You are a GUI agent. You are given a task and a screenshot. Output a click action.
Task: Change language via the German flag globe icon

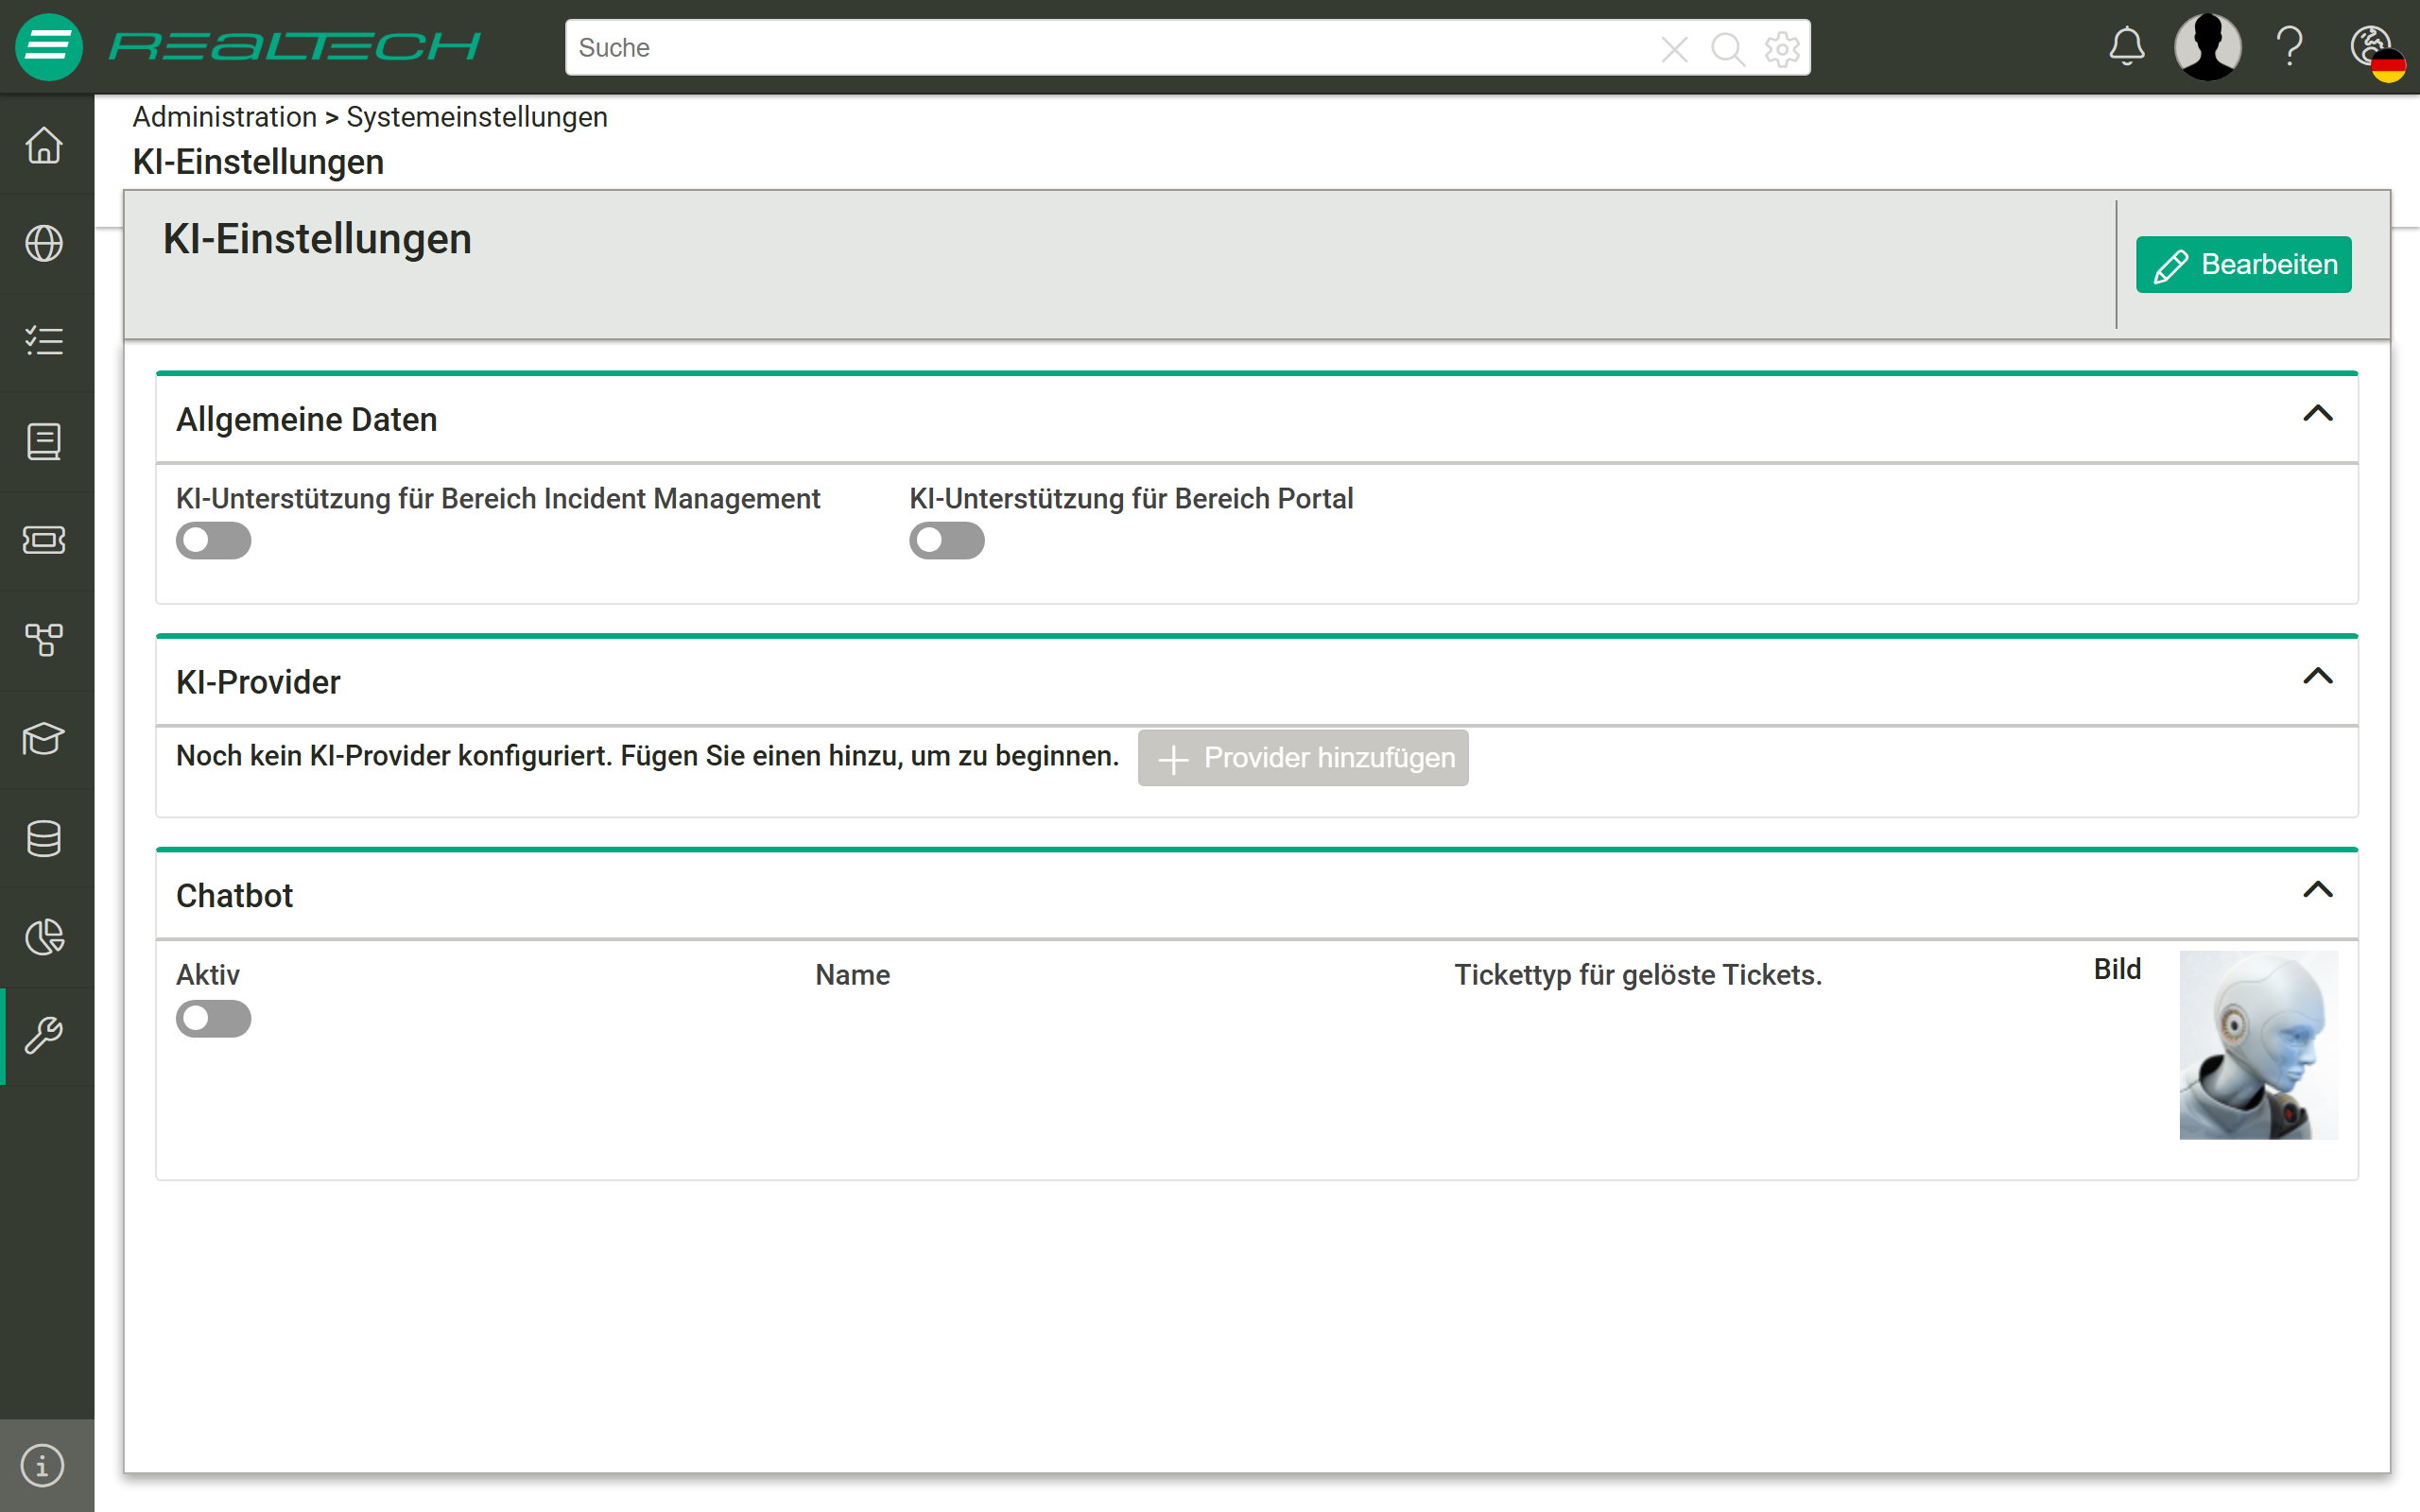click(x=2377, y=52)
